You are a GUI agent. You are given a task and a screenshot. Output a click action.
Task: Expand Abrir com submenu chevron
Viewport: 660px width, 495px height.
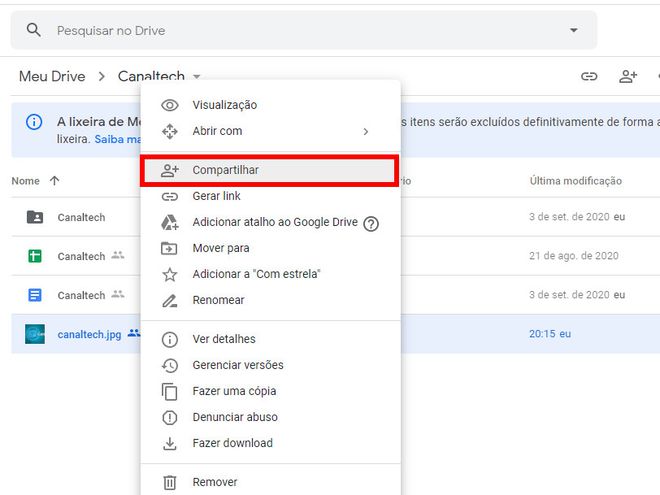(366, 132)
